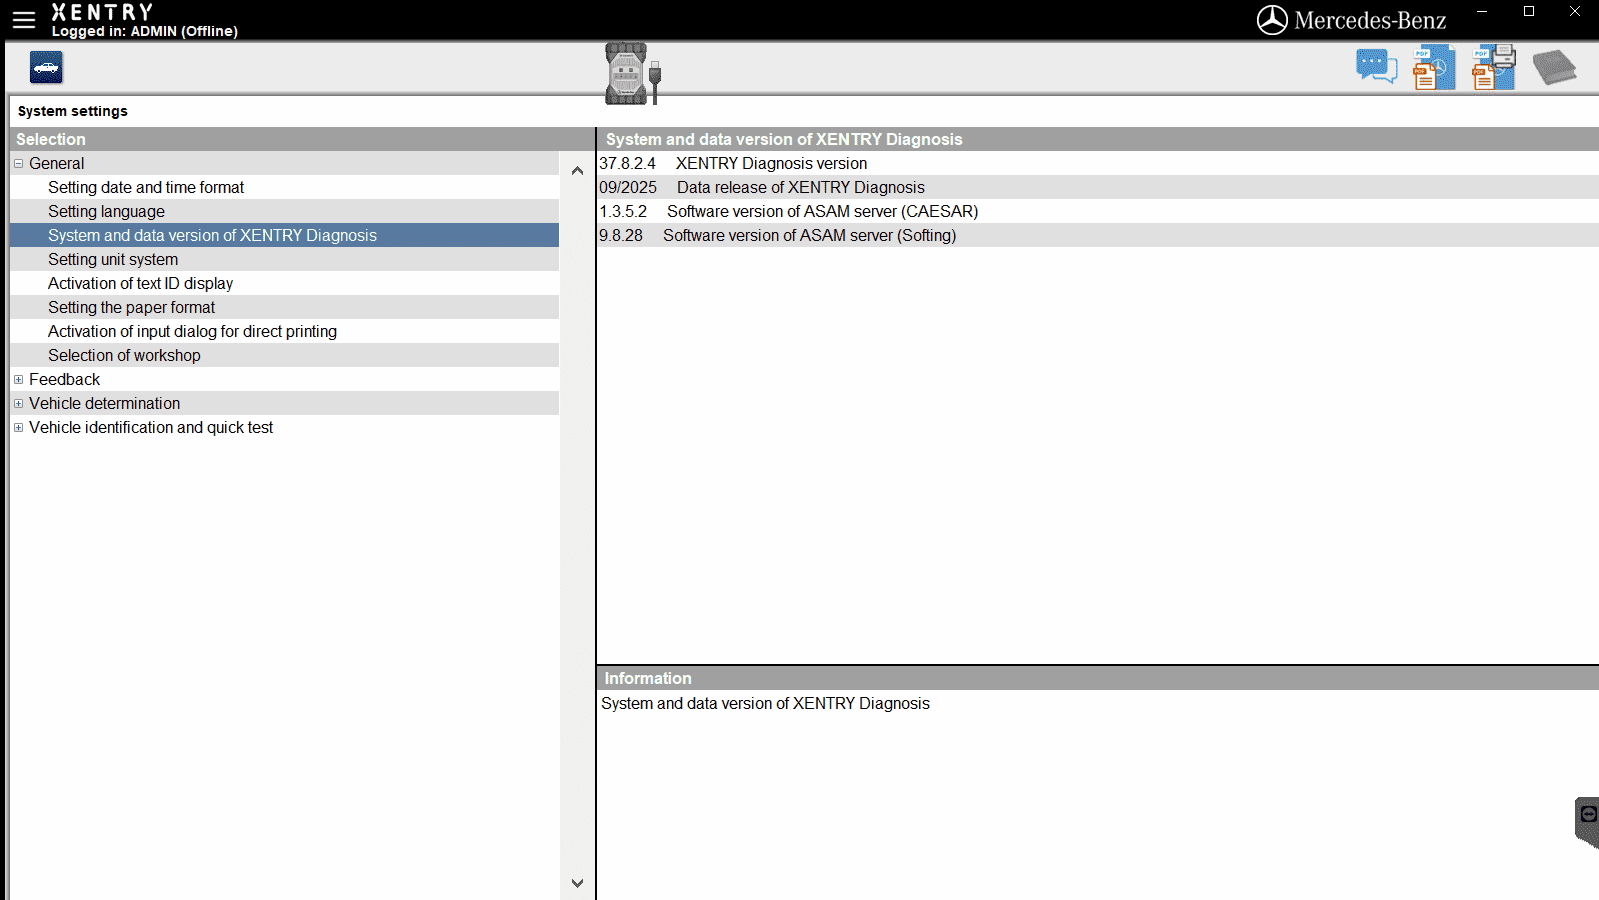Open Setting unit system entry
The width and height of the screenshot is (1599, 900).
113,260
